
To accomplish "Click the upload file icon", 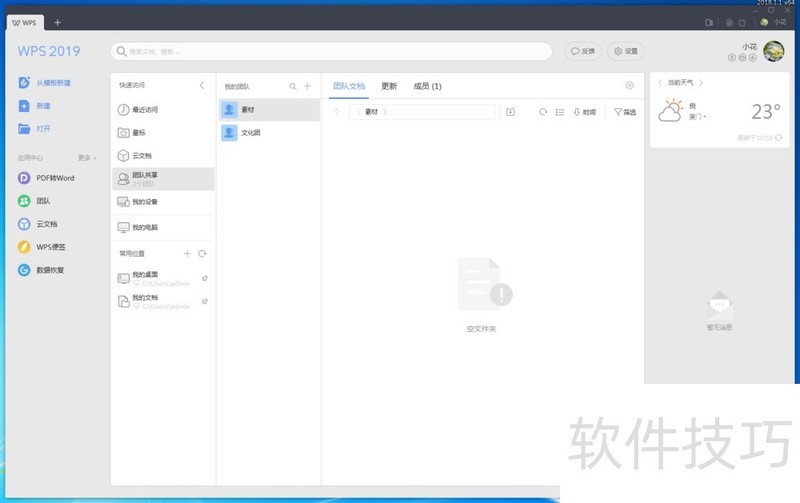I will pos(510,112).
